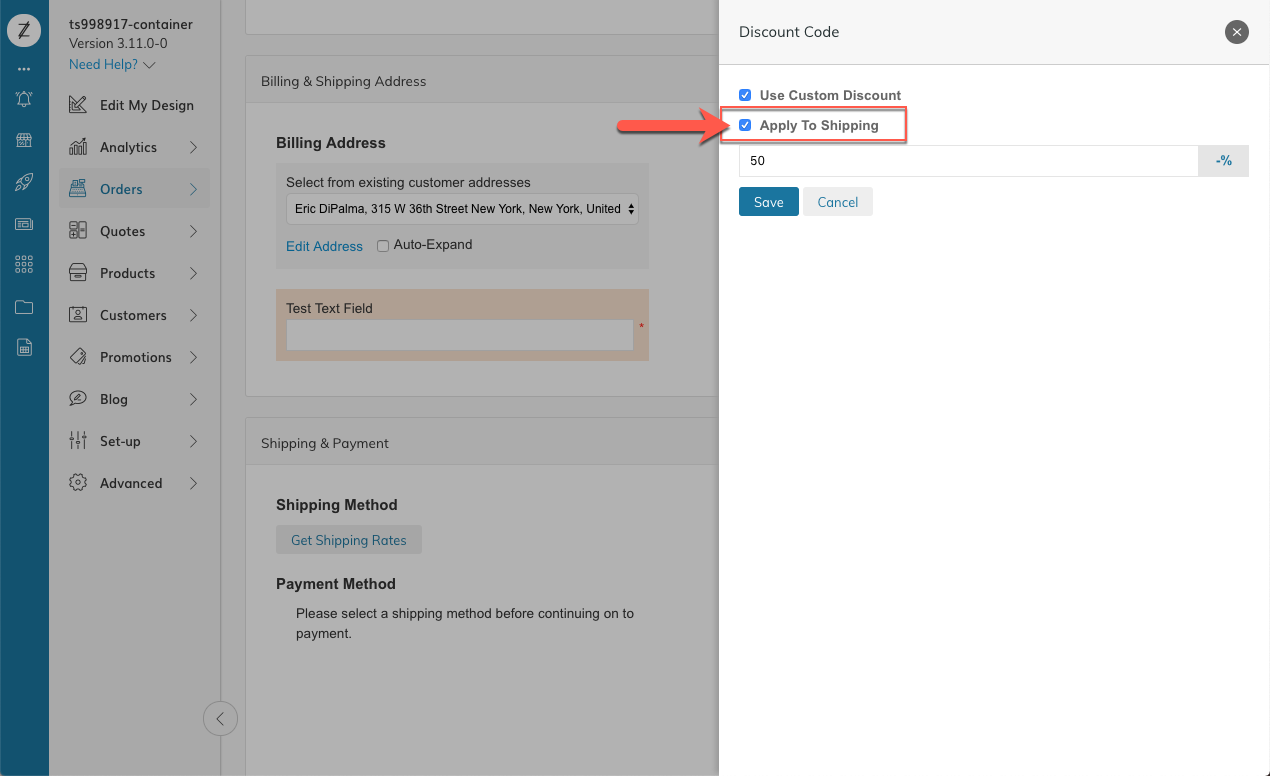The width and height of the screenshot is (1270, 776).
Task: Expand the Promotions submenu chevron
Action: point(193,357)
